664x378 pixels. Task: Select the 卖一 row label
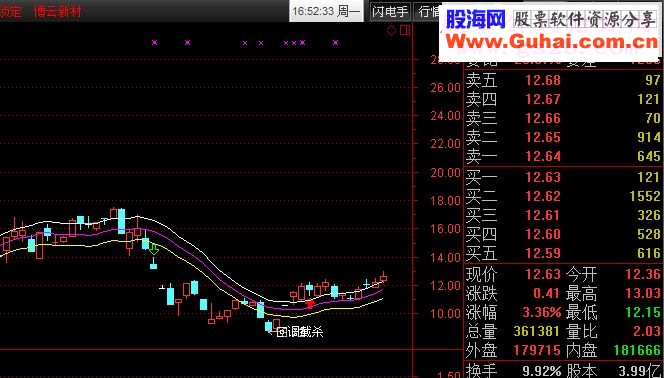pyautogui.click(x=481, y=157)
